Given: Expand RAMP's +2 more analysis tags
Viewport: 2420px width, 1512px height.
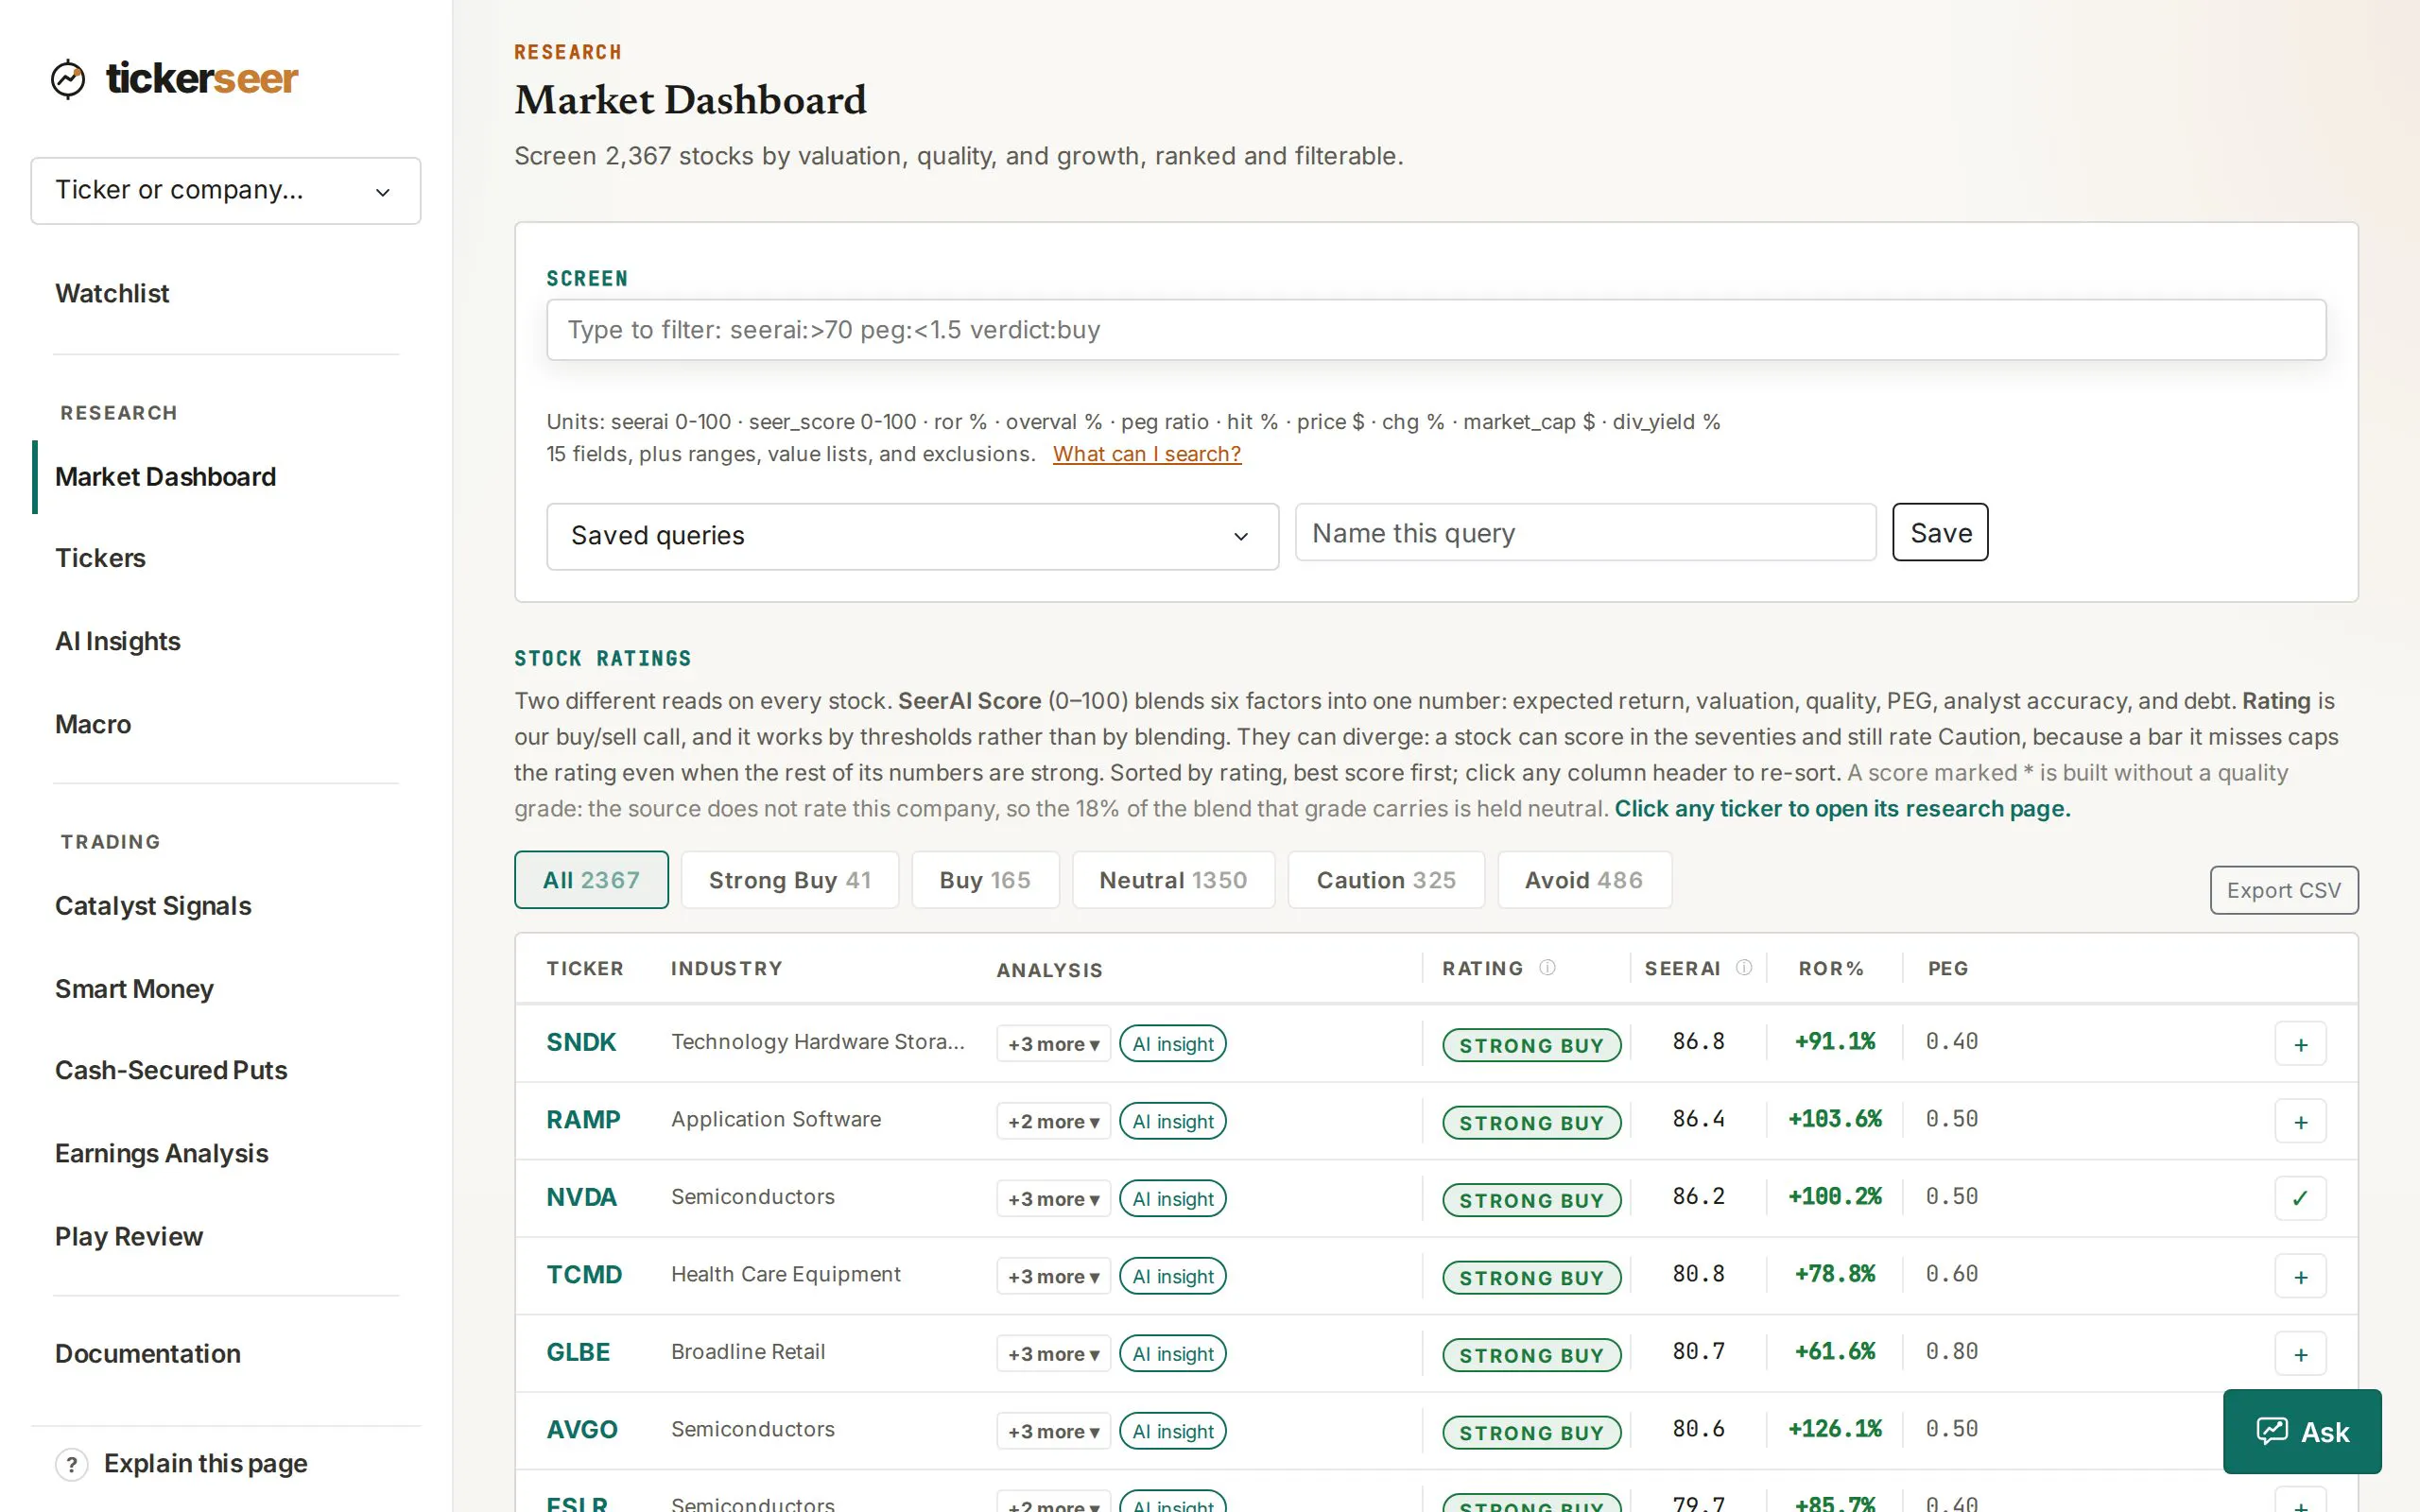Looking at the screenshot, I should coord(1053,1121).
